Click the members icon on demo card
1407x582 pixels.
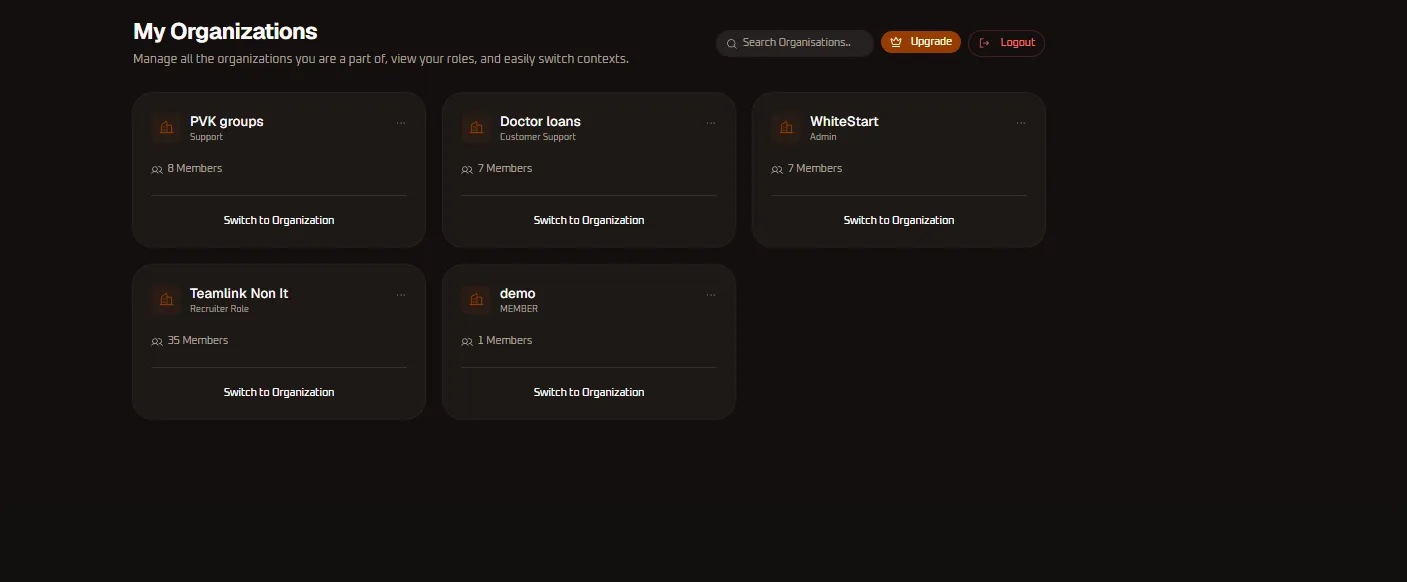[x=467, y=341]
